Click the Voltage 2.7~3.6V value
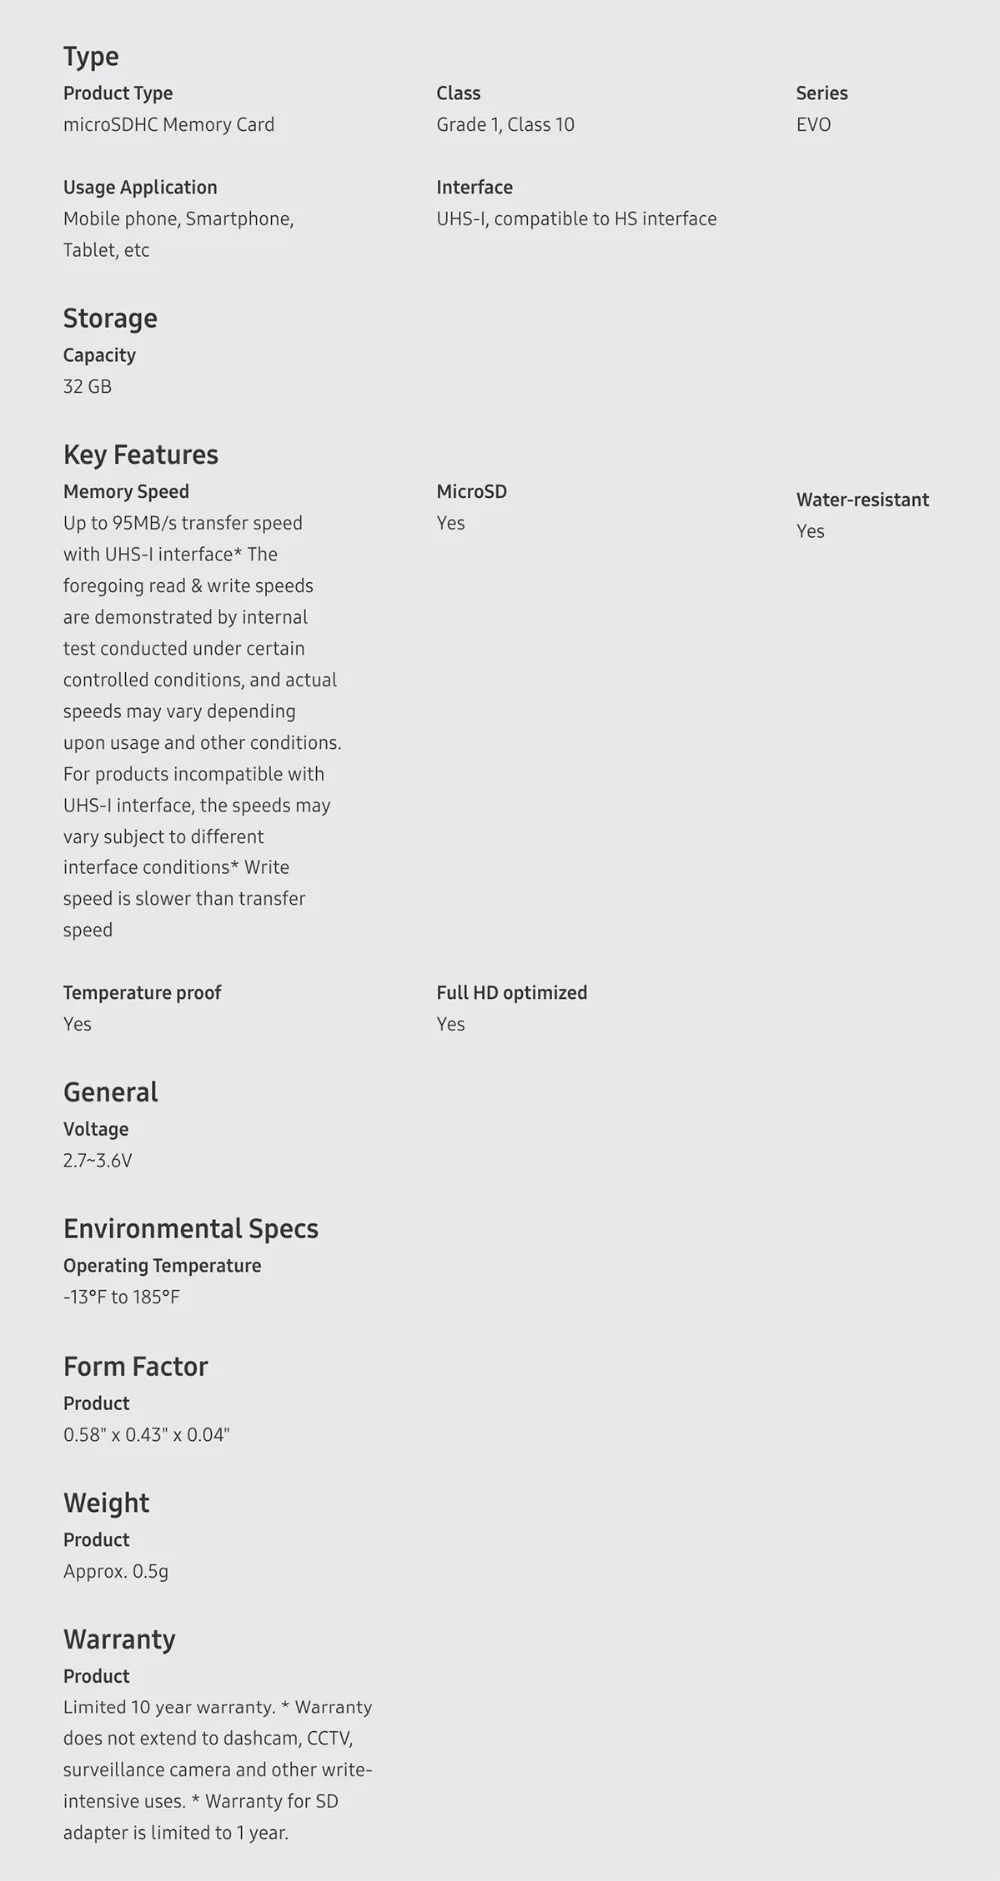1000x1881 pixels. coord(98,1160)
